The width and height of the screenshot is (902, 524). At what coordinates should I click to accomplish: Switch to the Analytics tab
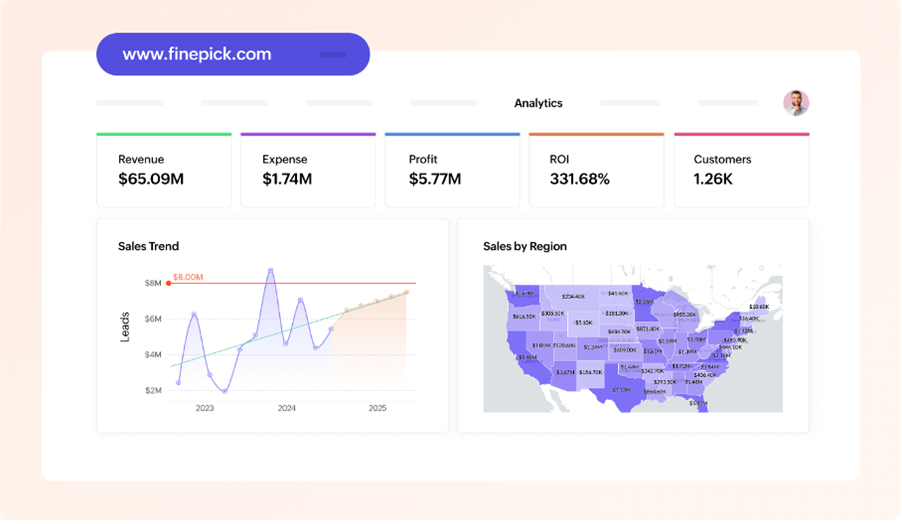[538, 103]
